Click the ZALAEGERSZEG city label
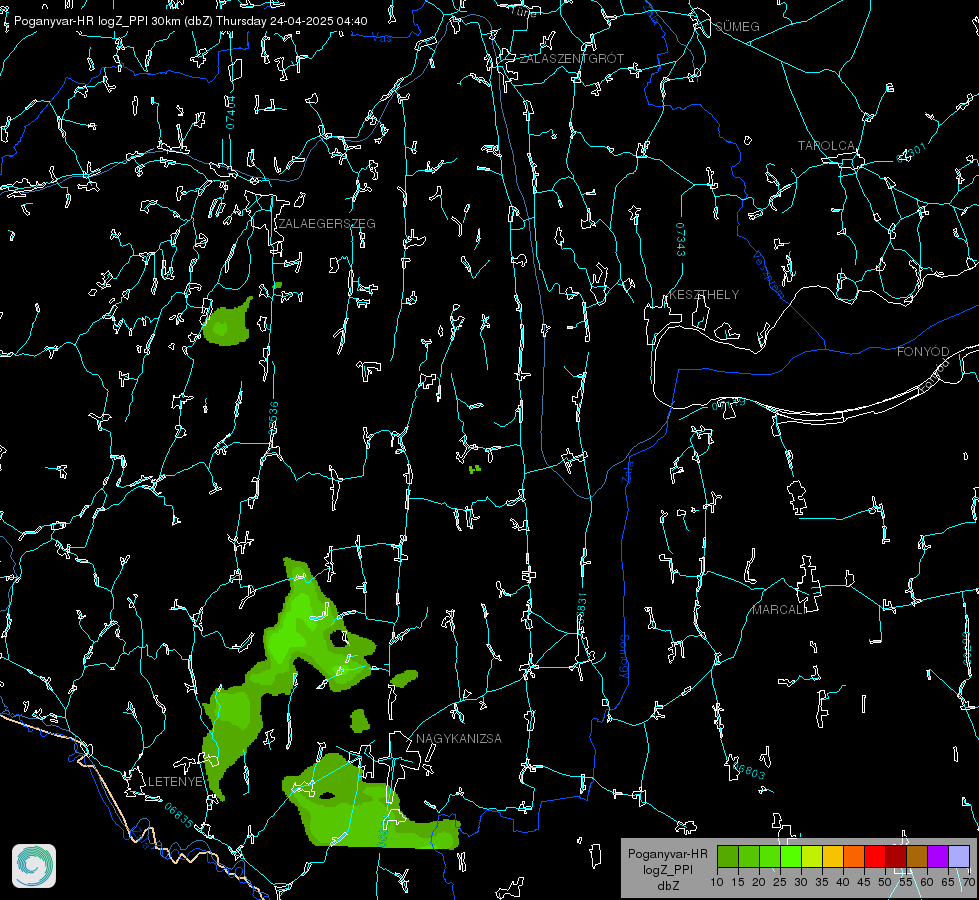The width and height of the screenshot is (979, 900). coord(327,224)
